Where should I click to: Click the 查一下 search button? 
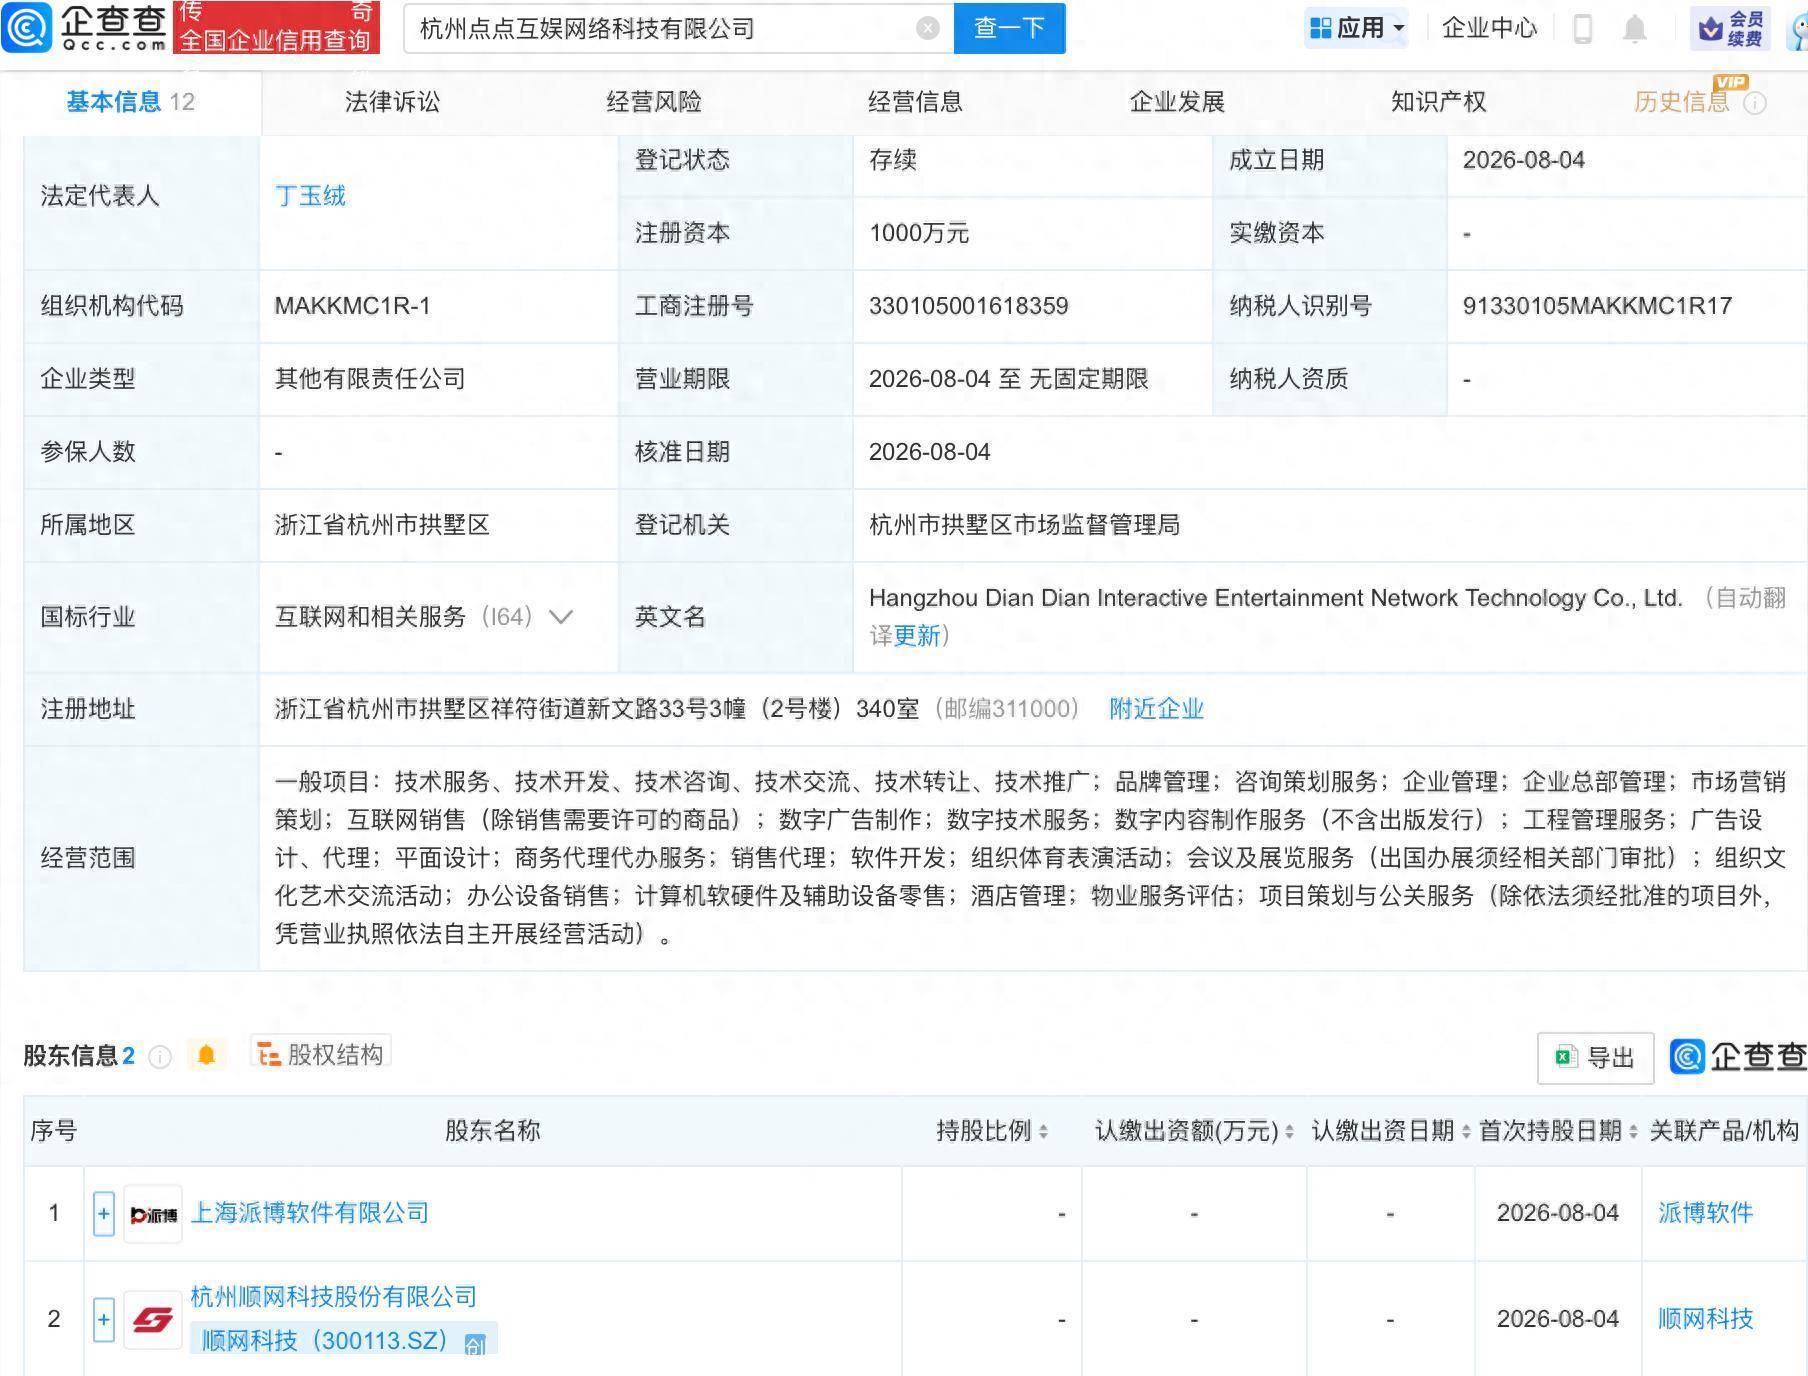pos(1009,28)
